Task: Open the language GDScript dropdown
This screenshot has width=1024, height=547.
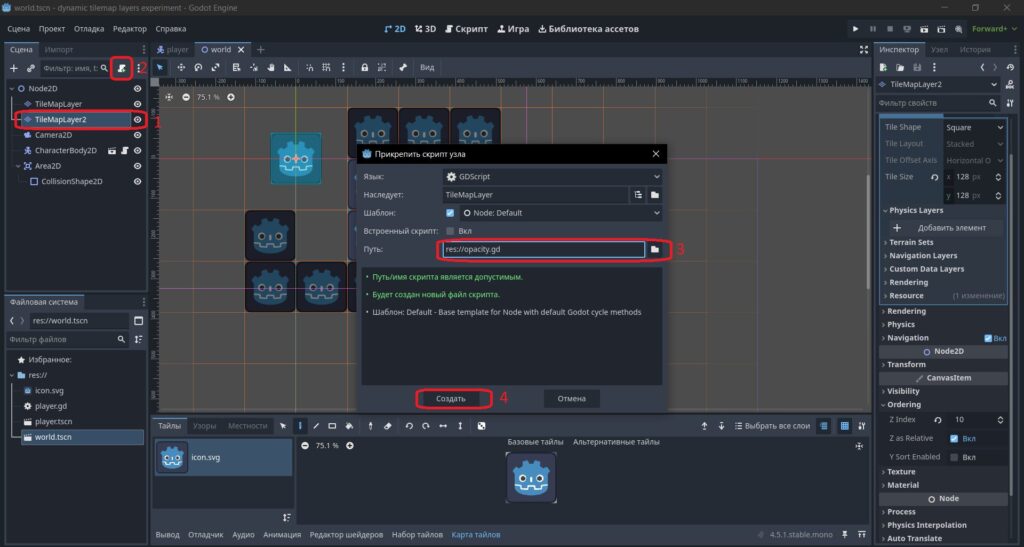Action: pyautogui.click(x=552, y=176)
